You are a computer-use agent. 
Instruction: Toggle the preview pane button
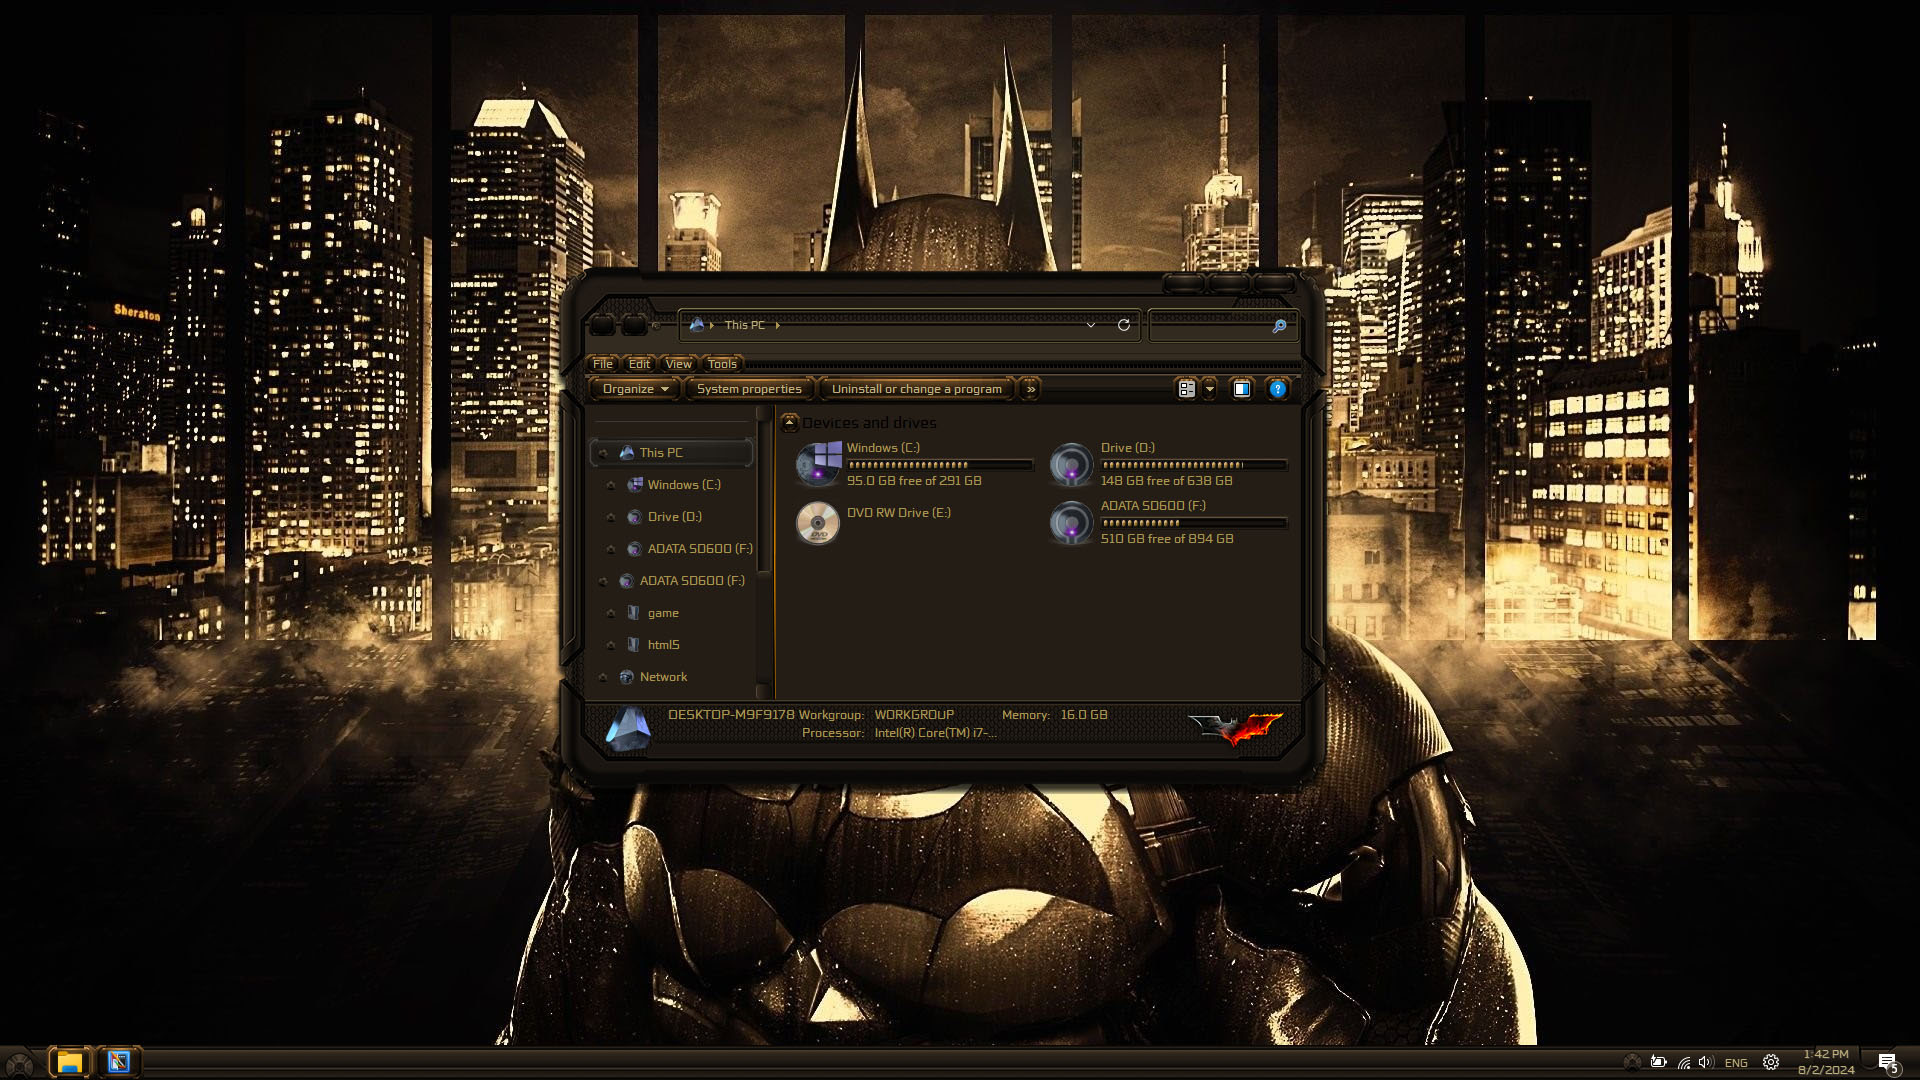pyautogui.click(x=1241, y=389)
